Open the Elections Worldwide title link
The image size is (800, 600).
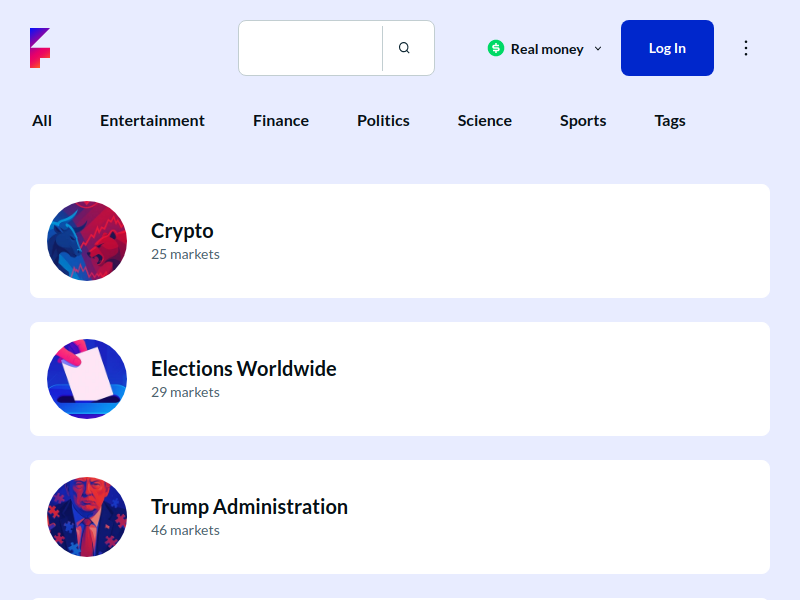(243, 369)
